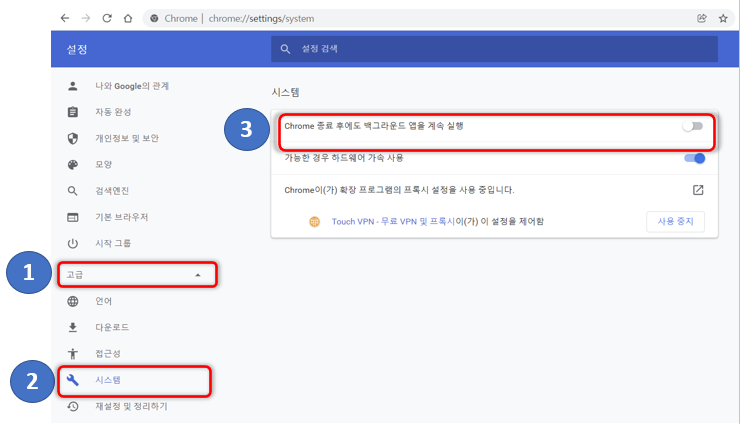
Task: Click the search icon for 검색엔진
Action: click(73, 191)
